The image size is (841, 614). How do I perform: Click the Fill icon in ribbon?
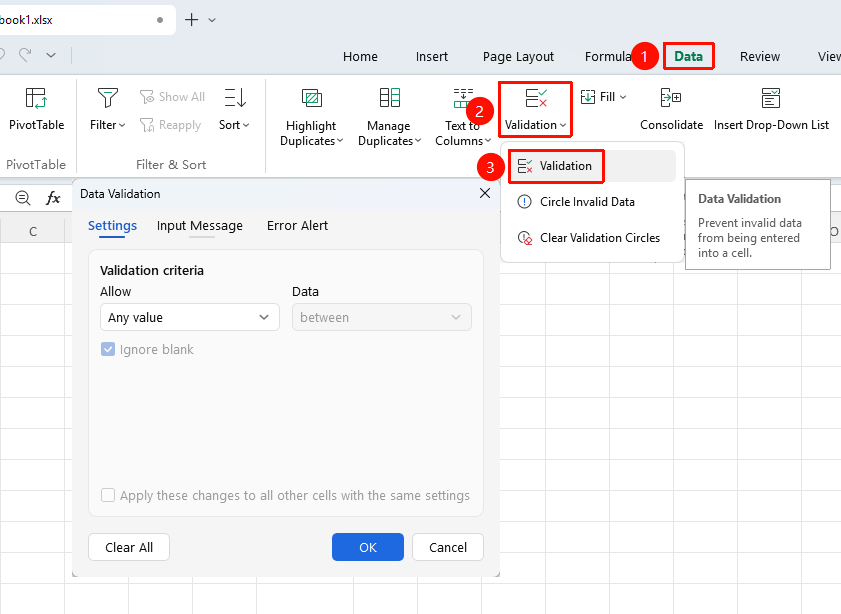pyautogui.click(x=588, y=97)
